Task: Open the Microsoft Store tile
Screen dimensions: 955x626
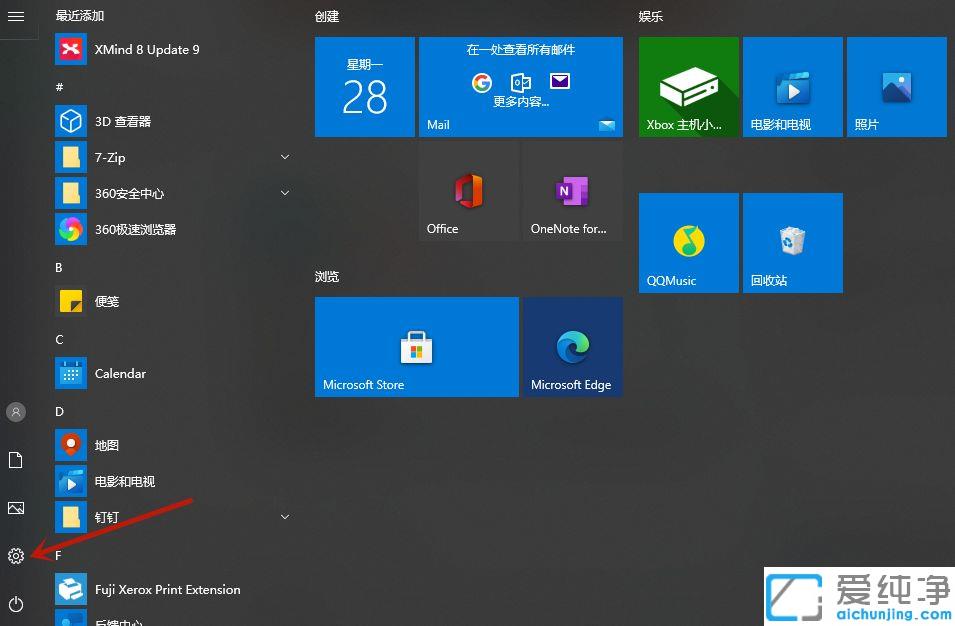Action: point(416,346)
